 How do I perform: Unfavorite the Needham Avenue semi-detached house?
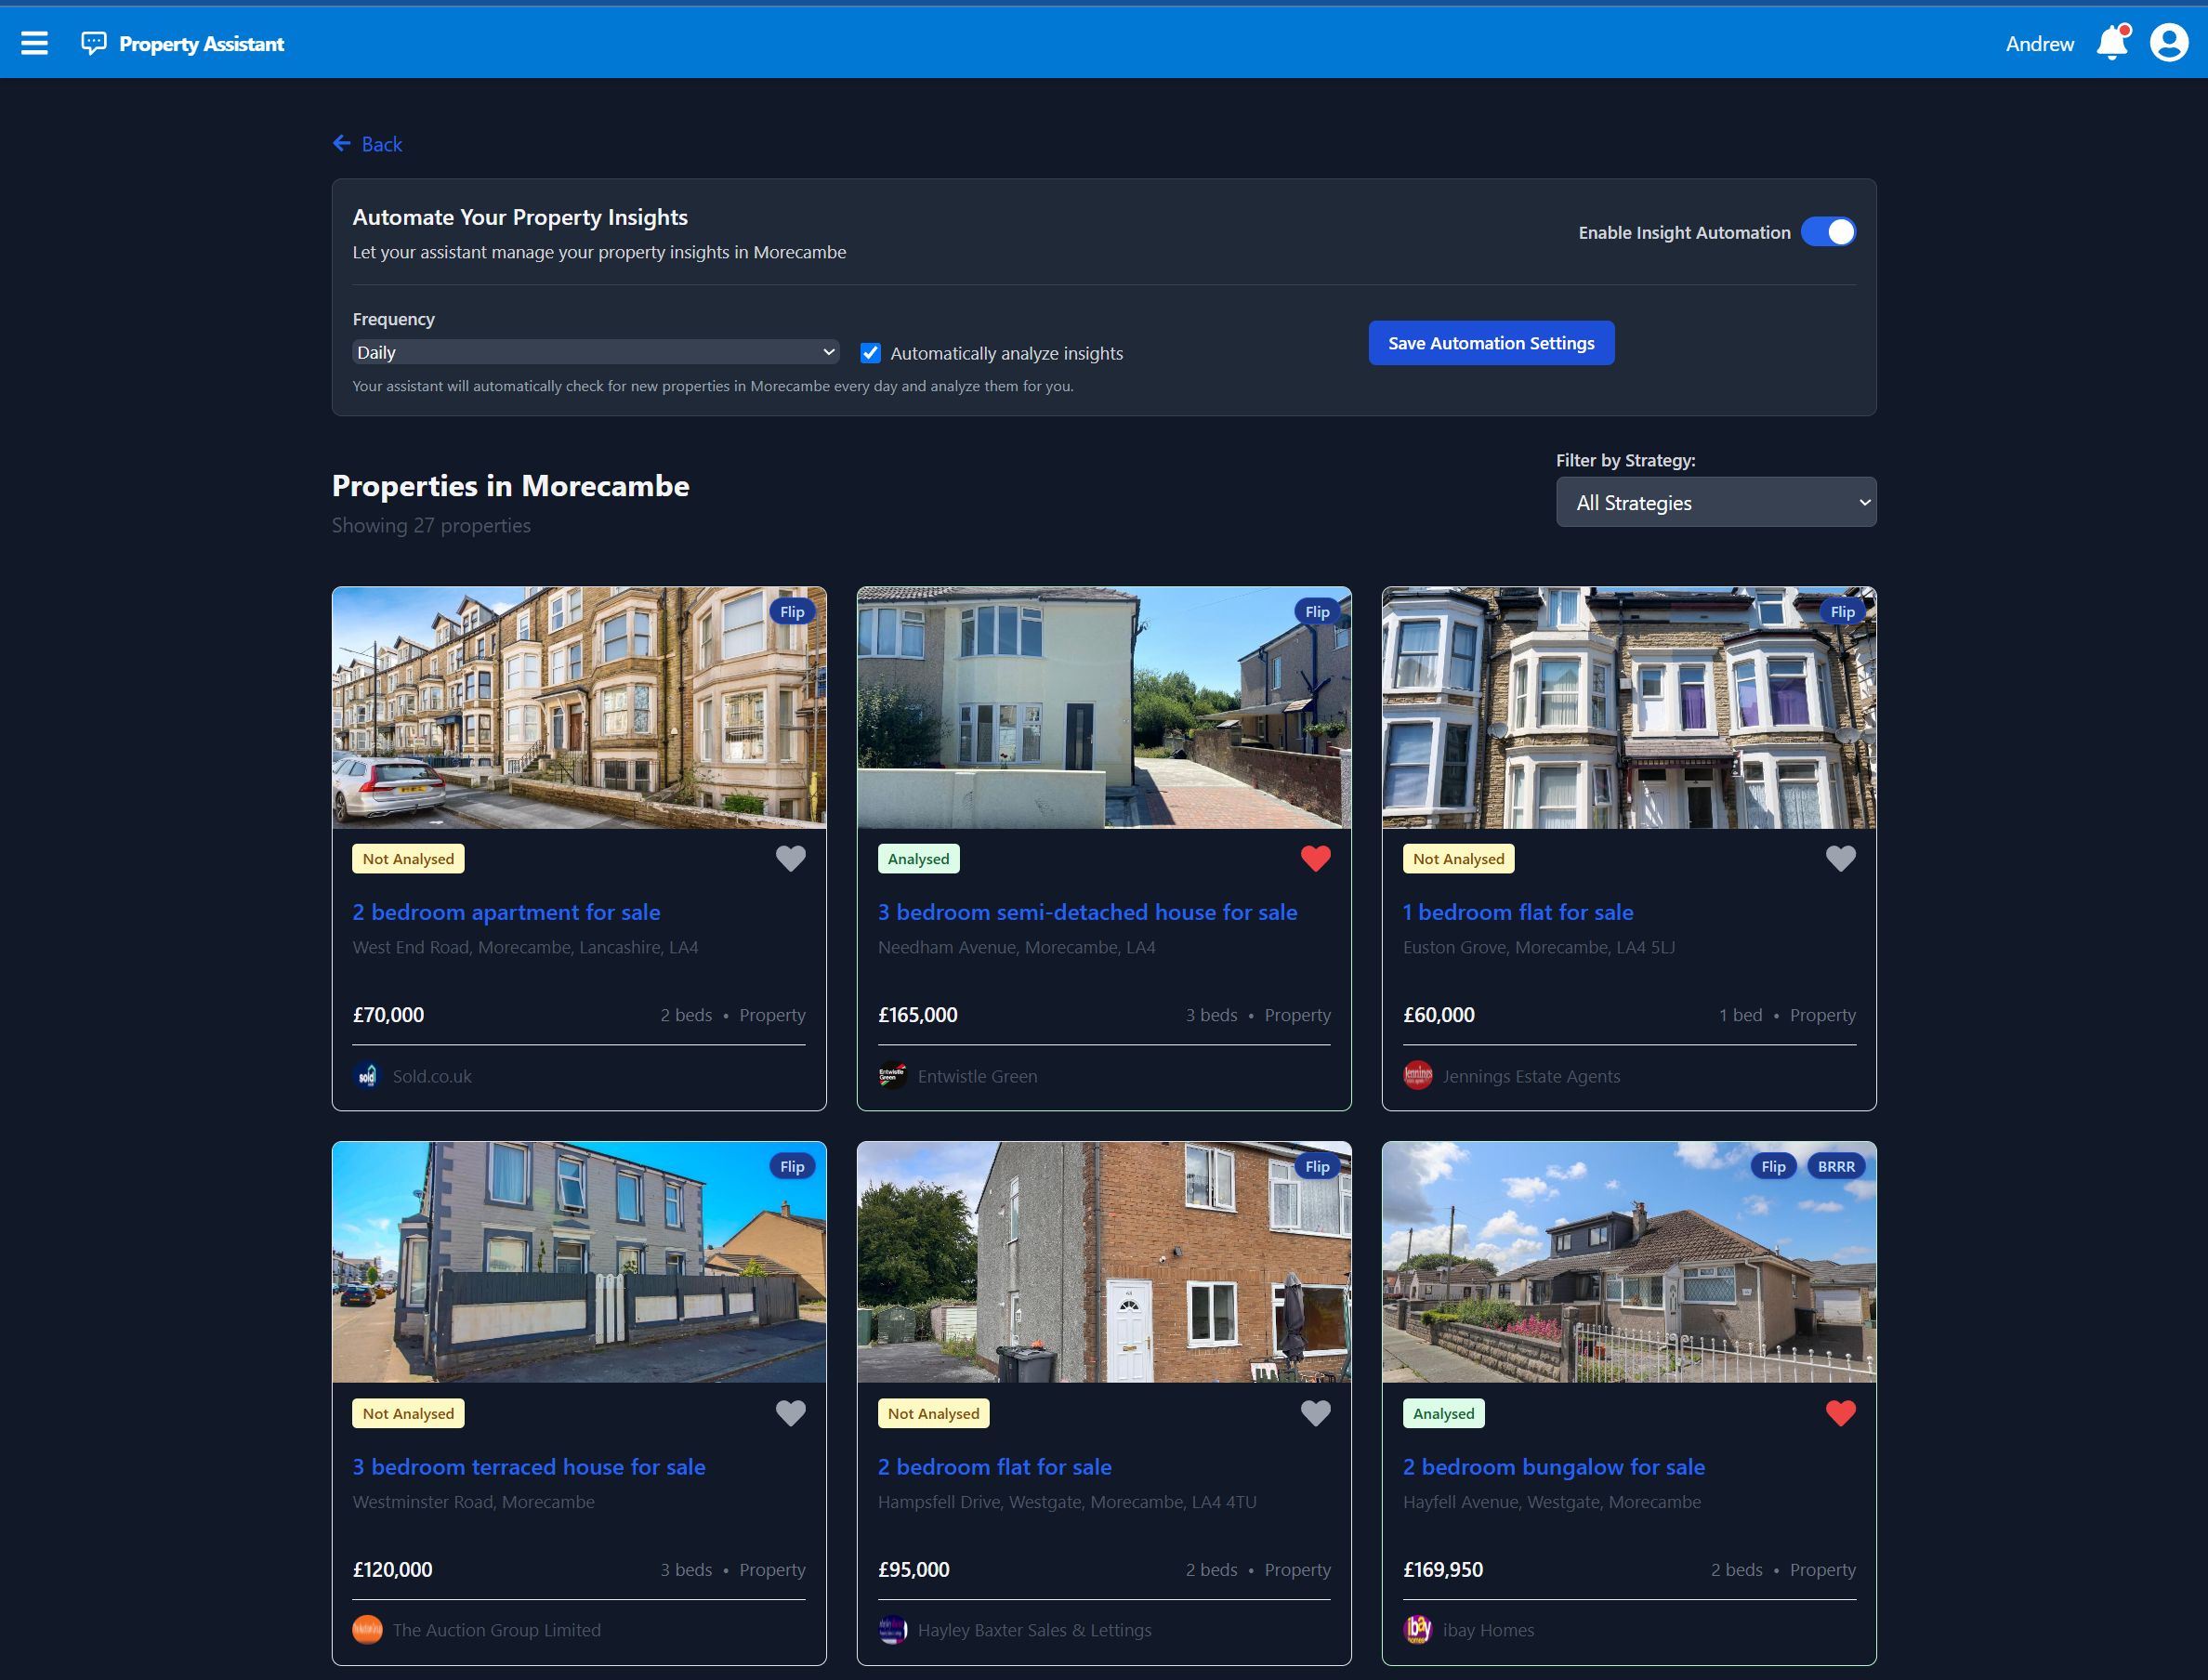pyautogui.click(x=1315, y=858)
